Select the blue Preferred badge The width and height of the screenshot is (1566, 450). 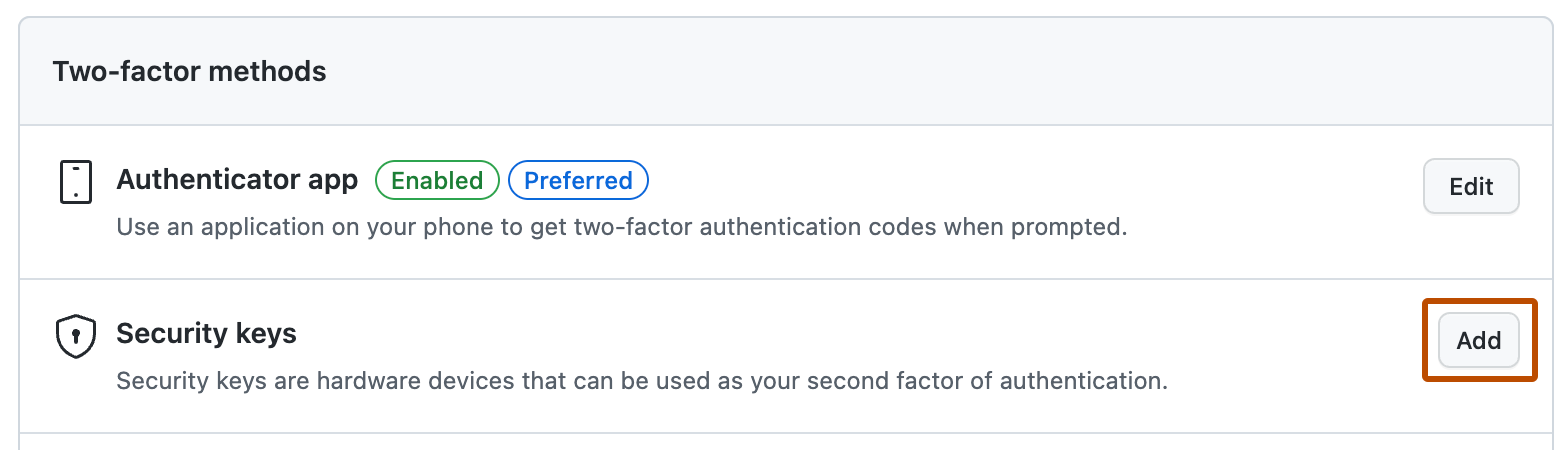tap(578, 181)
